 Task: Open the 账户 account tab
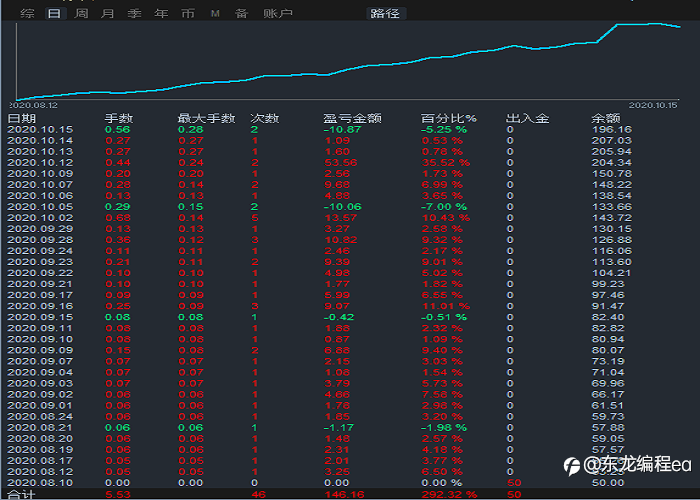278,13
